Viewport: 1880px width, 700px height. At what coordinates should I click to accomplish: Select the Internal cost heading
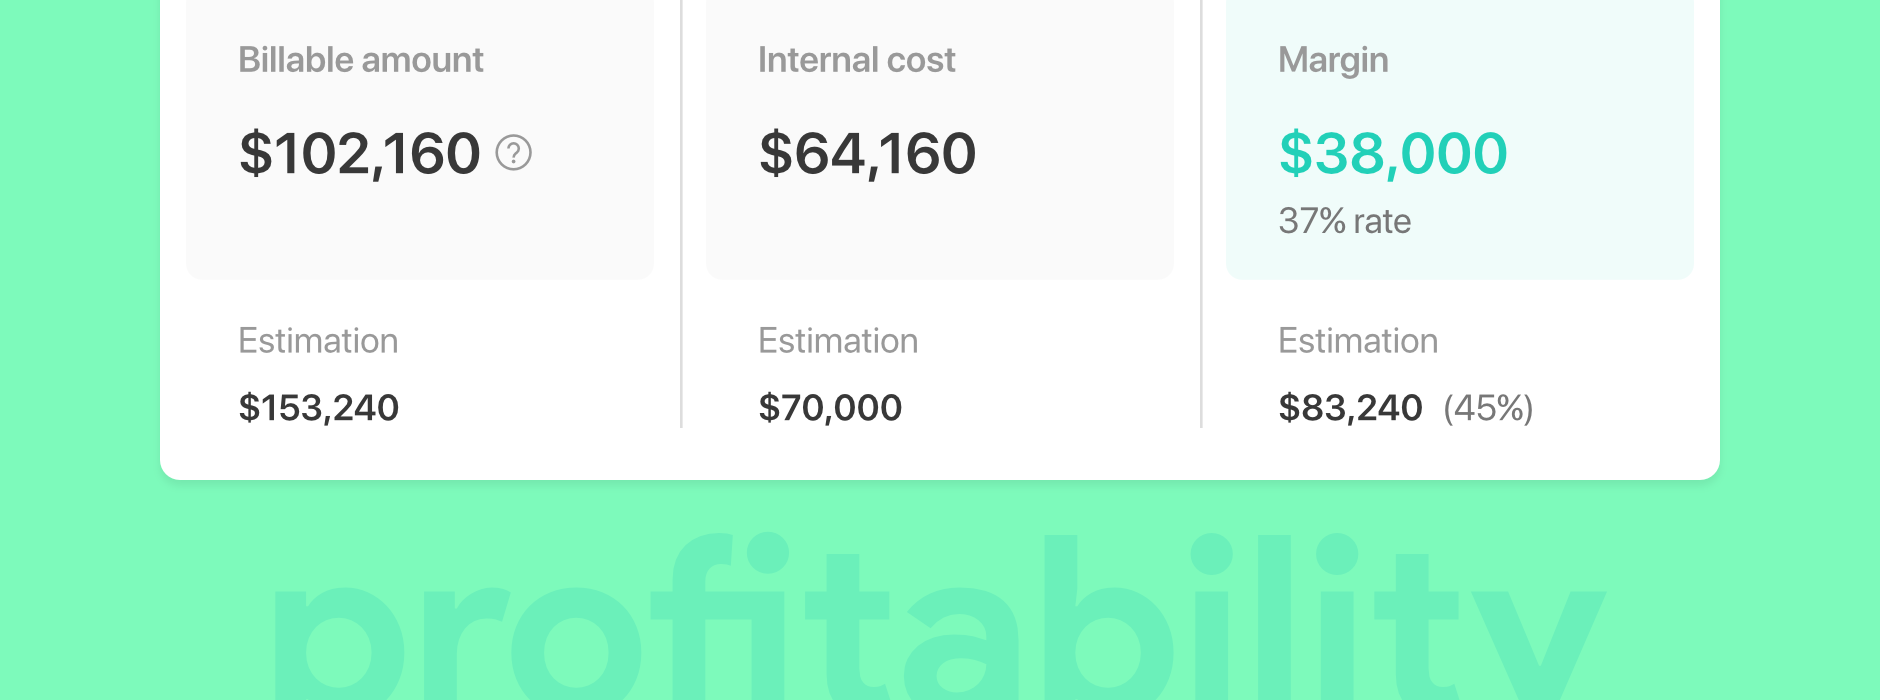[857, 60]
